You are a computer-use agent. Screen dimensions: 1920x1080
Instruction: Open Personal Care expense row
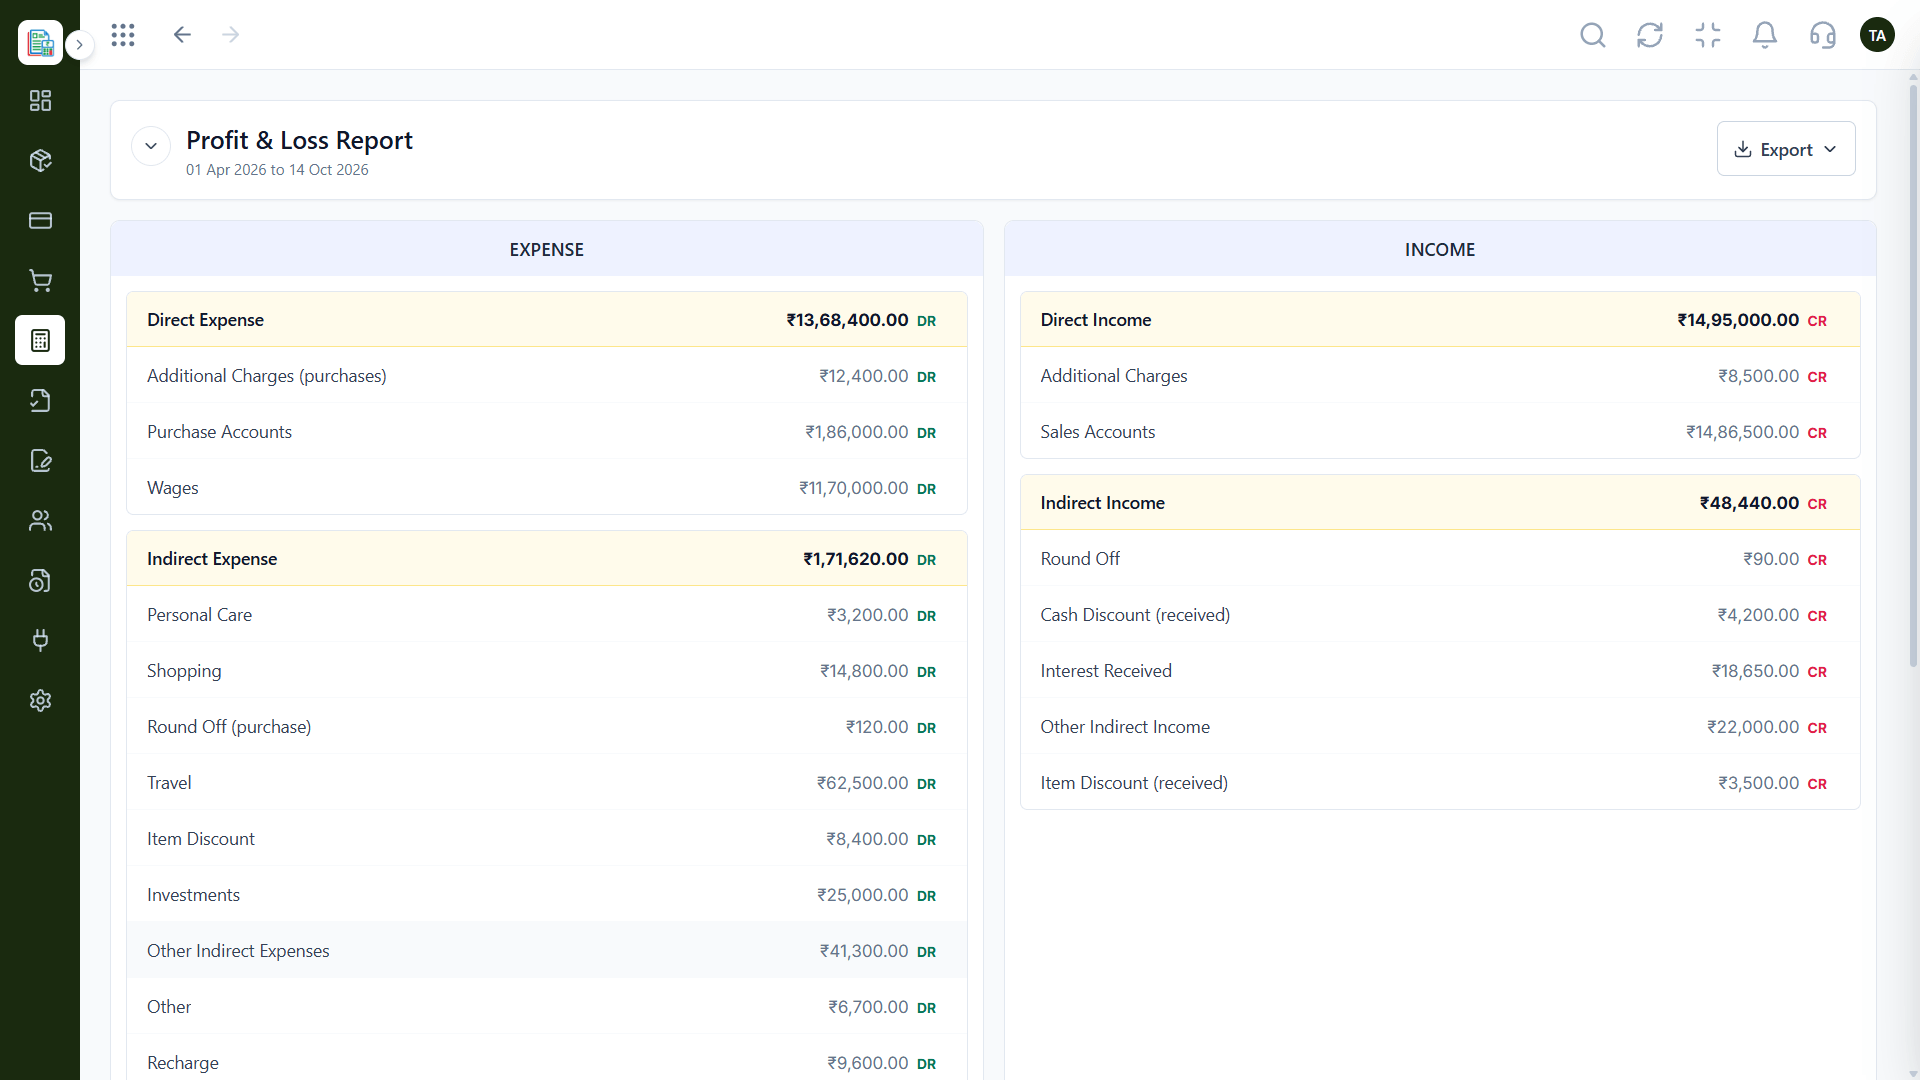pos(547,615)
